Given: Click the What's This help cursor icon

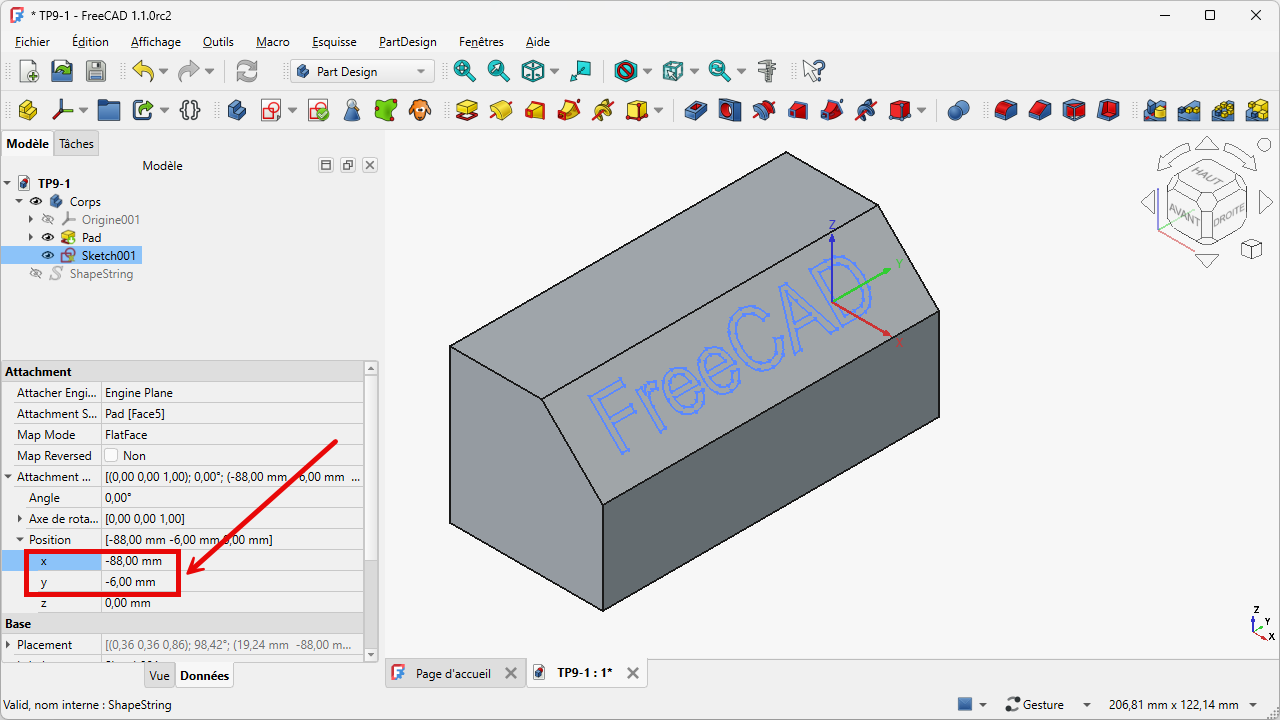Looking at the screenshot, I should click(813, 71).
